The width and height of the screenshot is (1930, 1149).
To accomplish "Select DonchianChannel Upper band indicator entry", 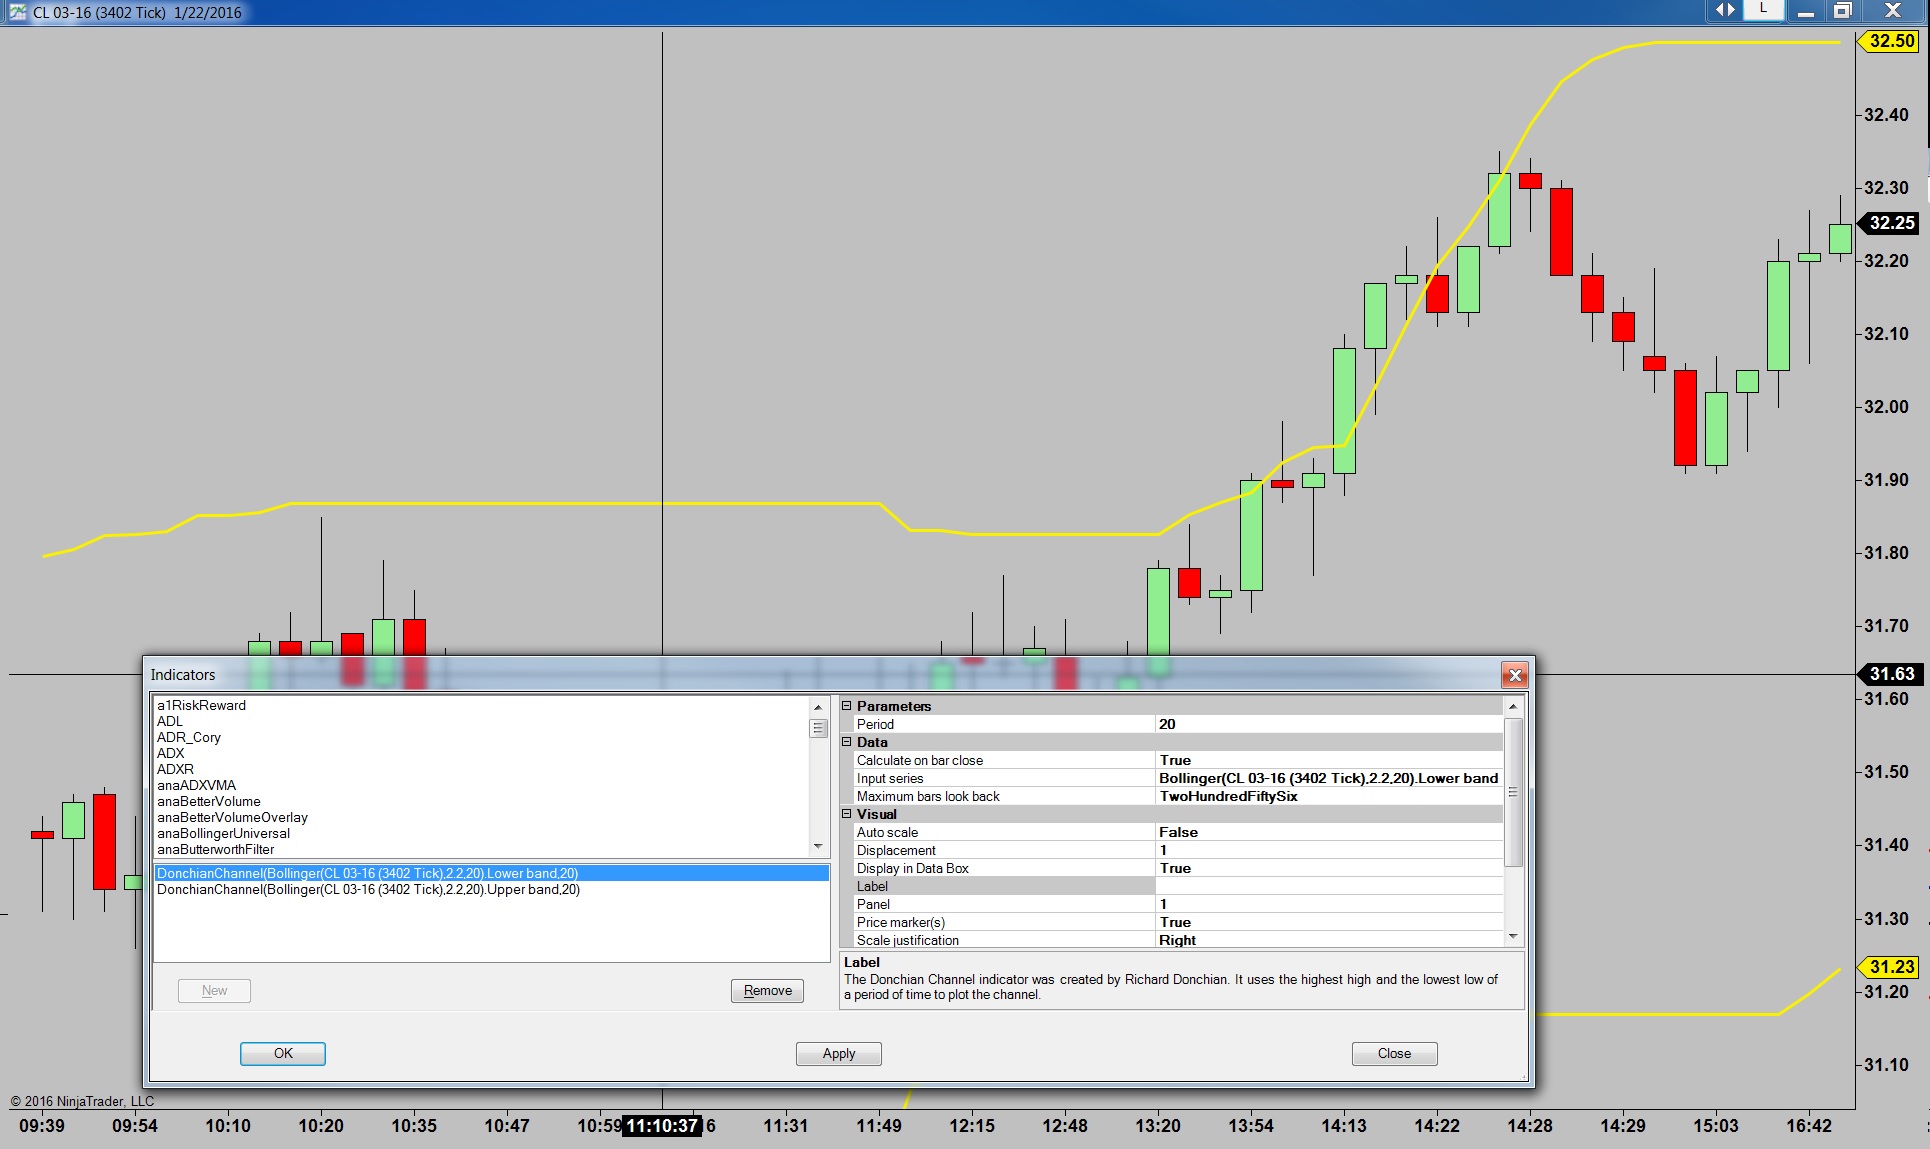I will [368, 889].
